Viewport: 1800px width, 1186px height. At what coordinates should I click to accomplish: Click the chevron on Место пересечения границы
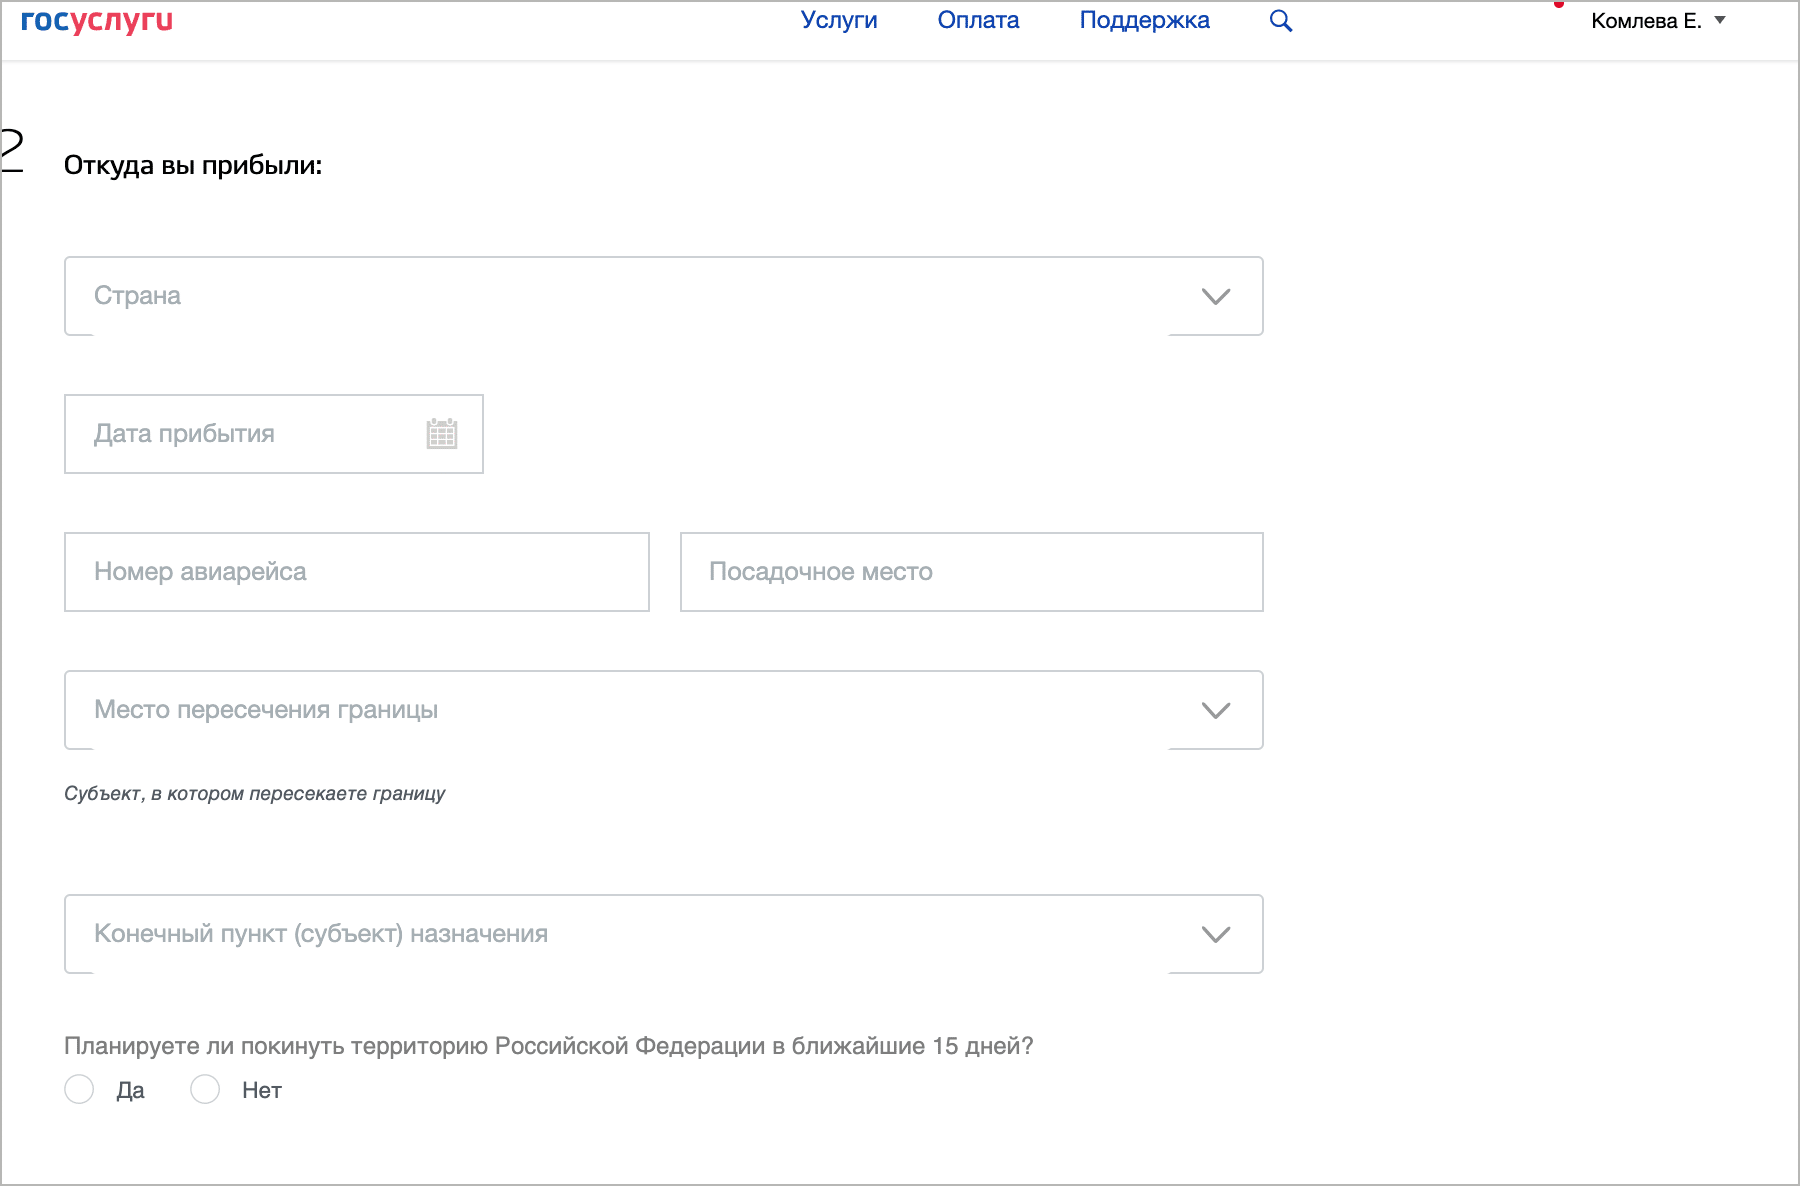(x=1216, y=710)
